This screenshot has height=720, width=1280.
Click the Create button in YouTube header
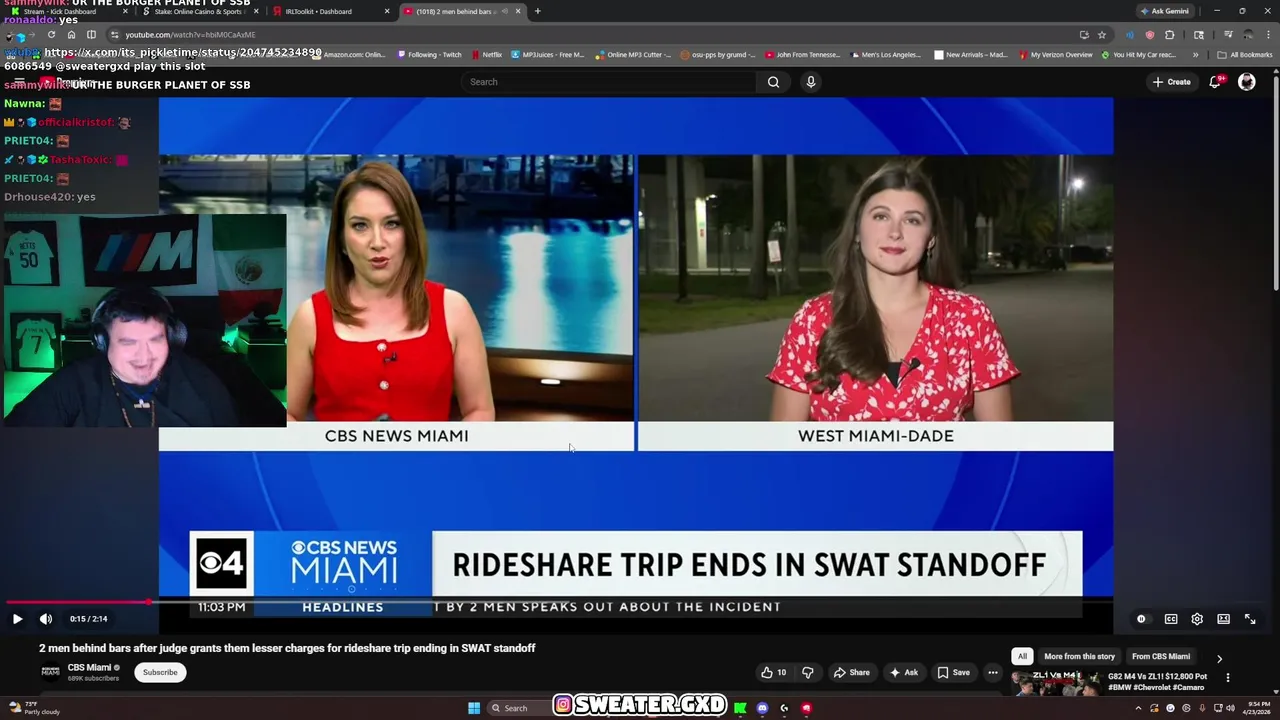coord(1171,82)
